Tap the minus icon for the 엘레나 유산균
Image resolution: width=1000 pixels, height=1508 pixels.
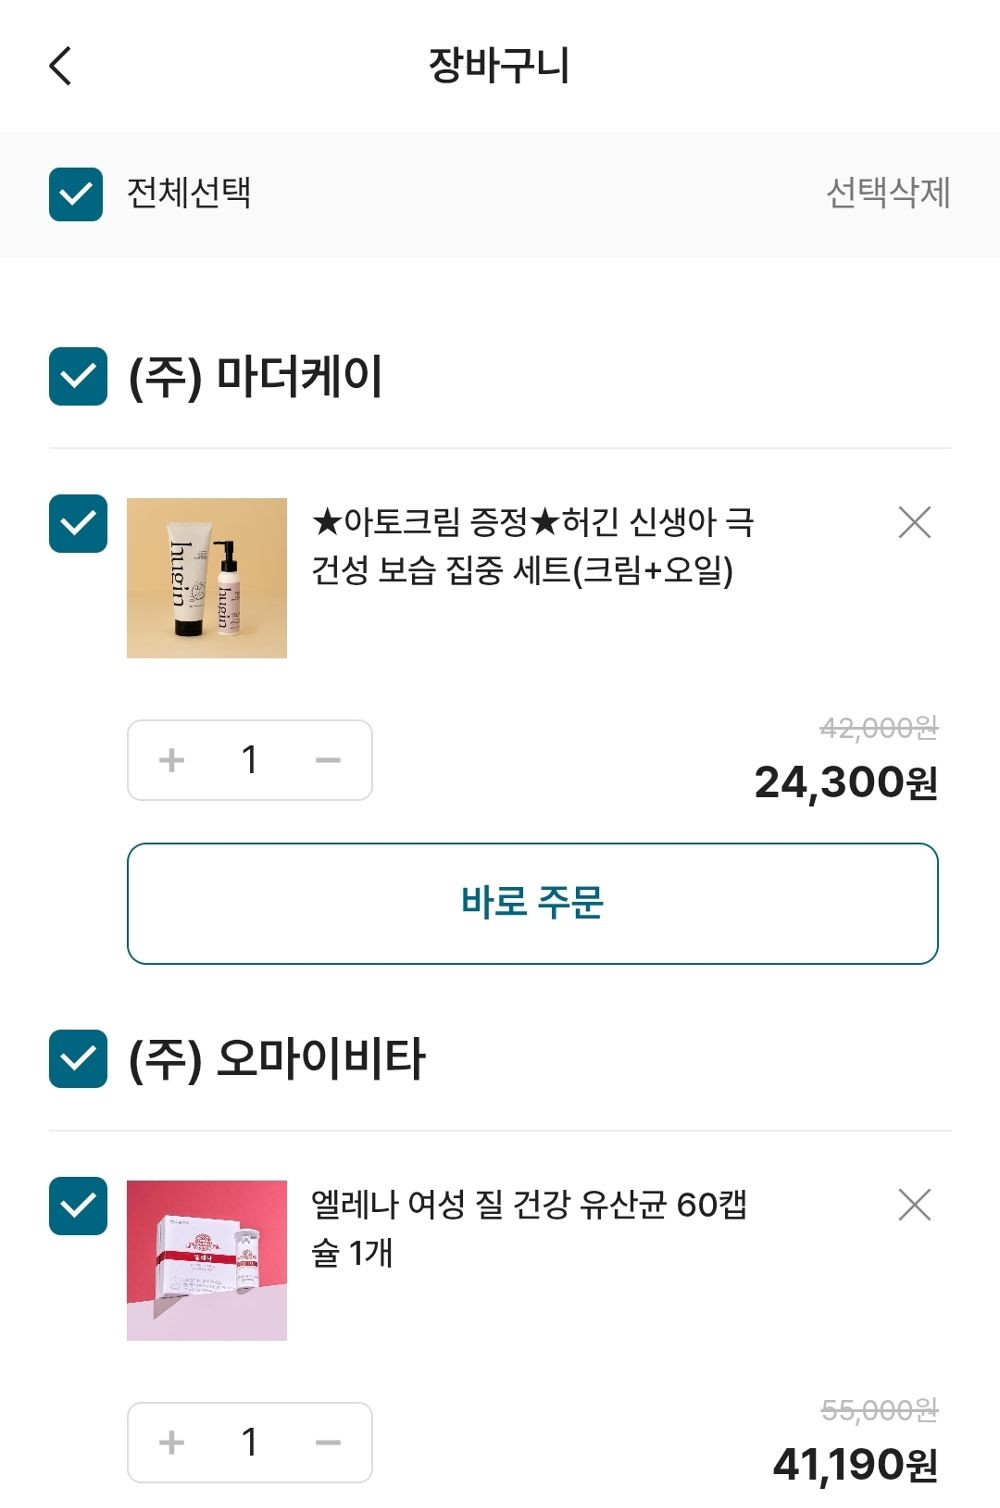(x=328, y=1442)
